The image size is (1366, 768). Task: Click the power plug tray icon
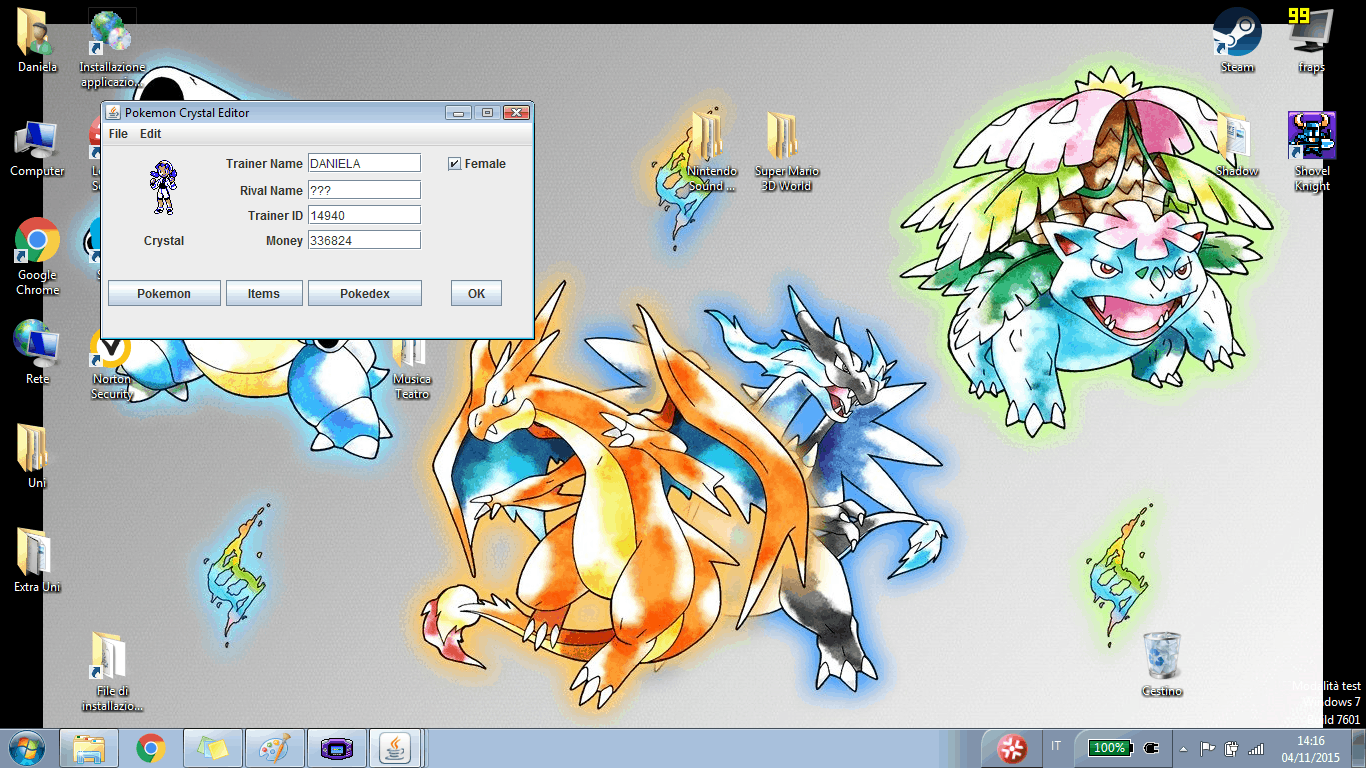pyautogui.click(x=1151, y=747)
